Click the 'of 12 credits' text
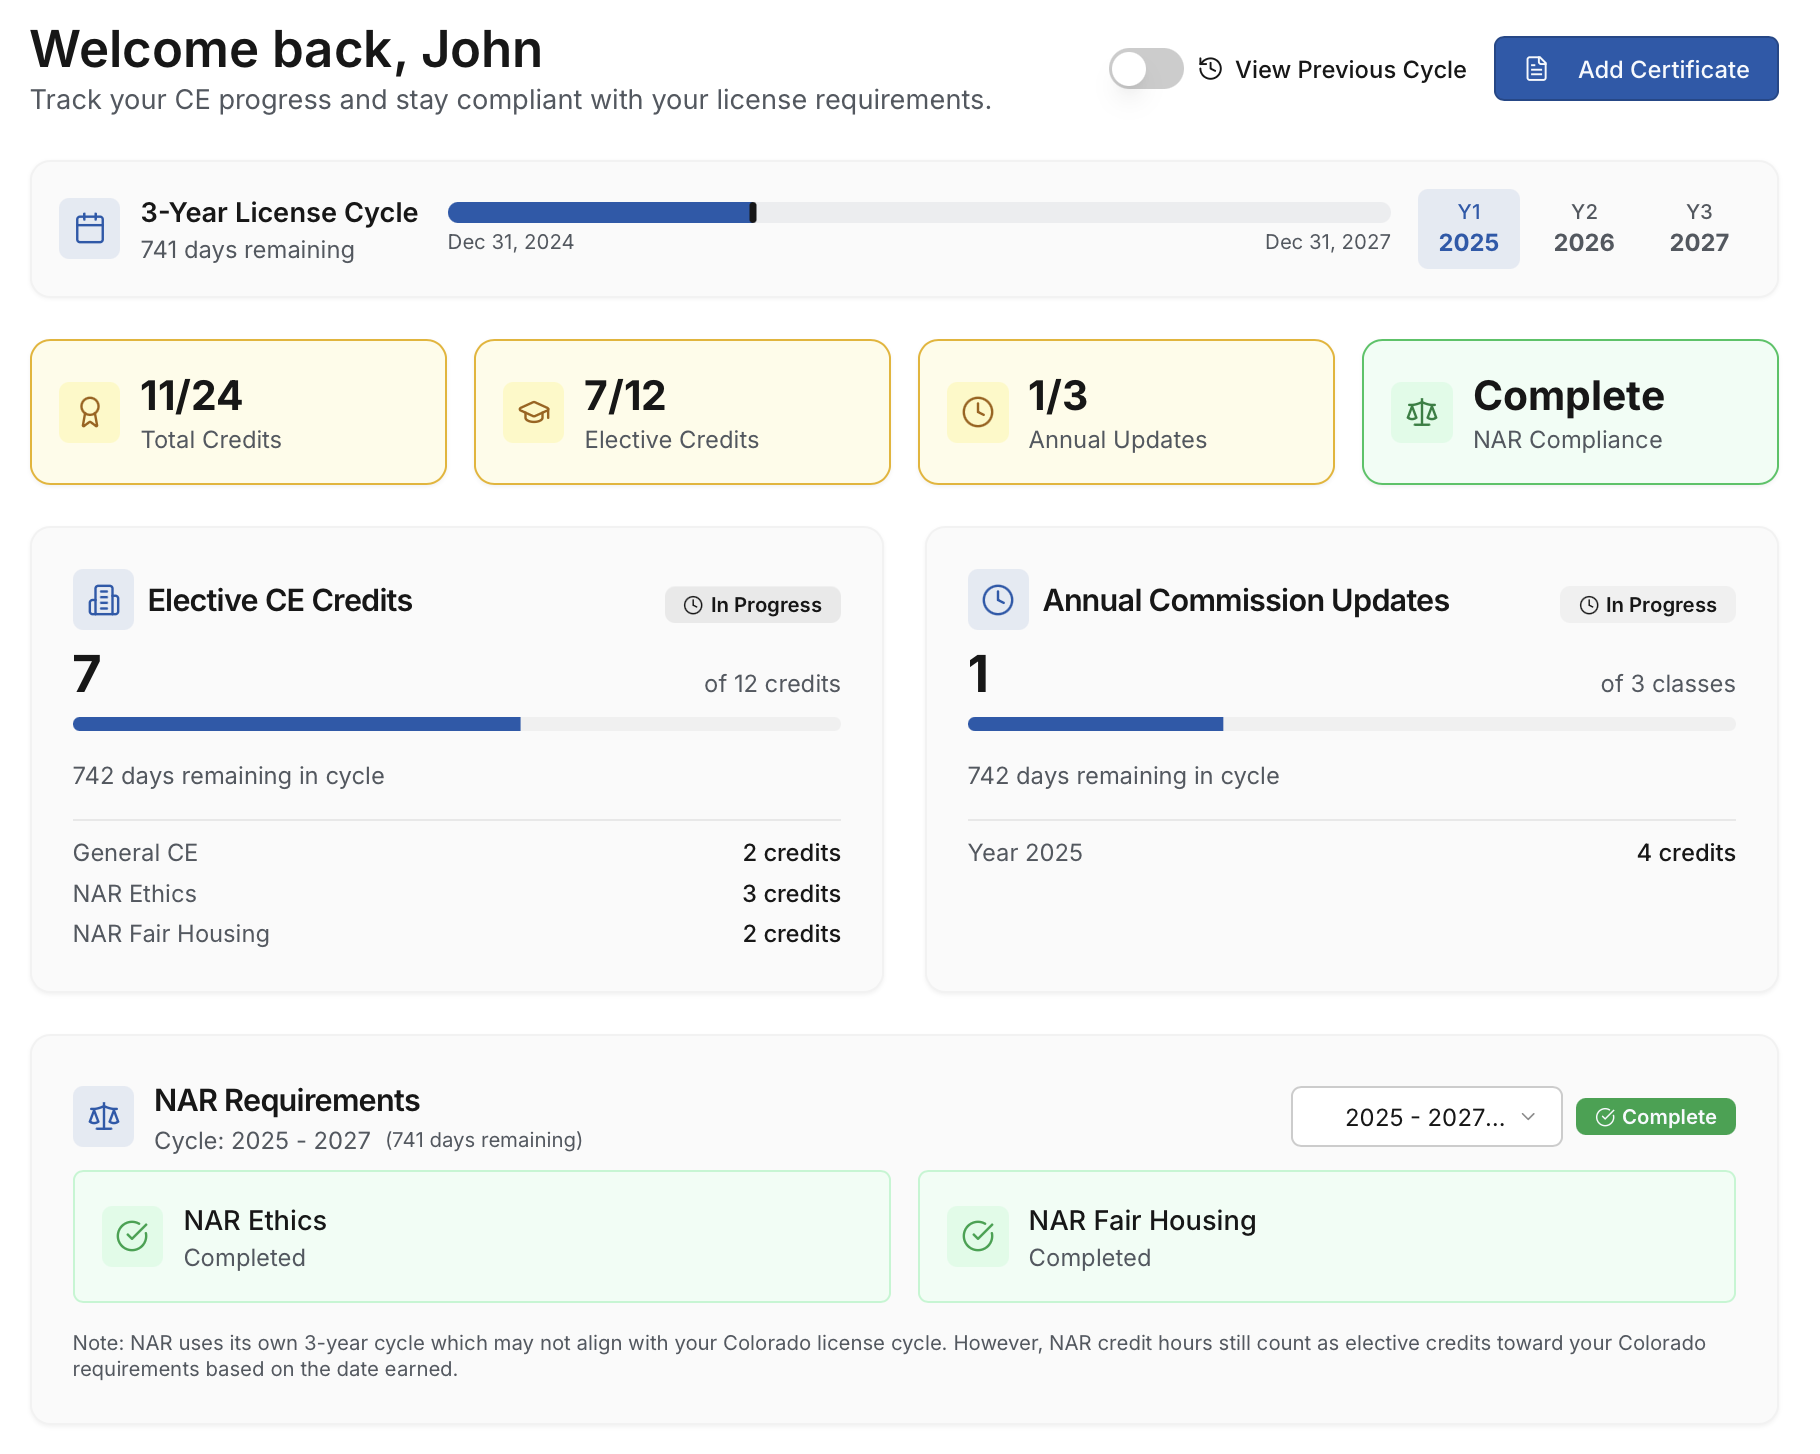Image resolution: width=1820 pixels, height=1454 pixels. pos(772,684)
